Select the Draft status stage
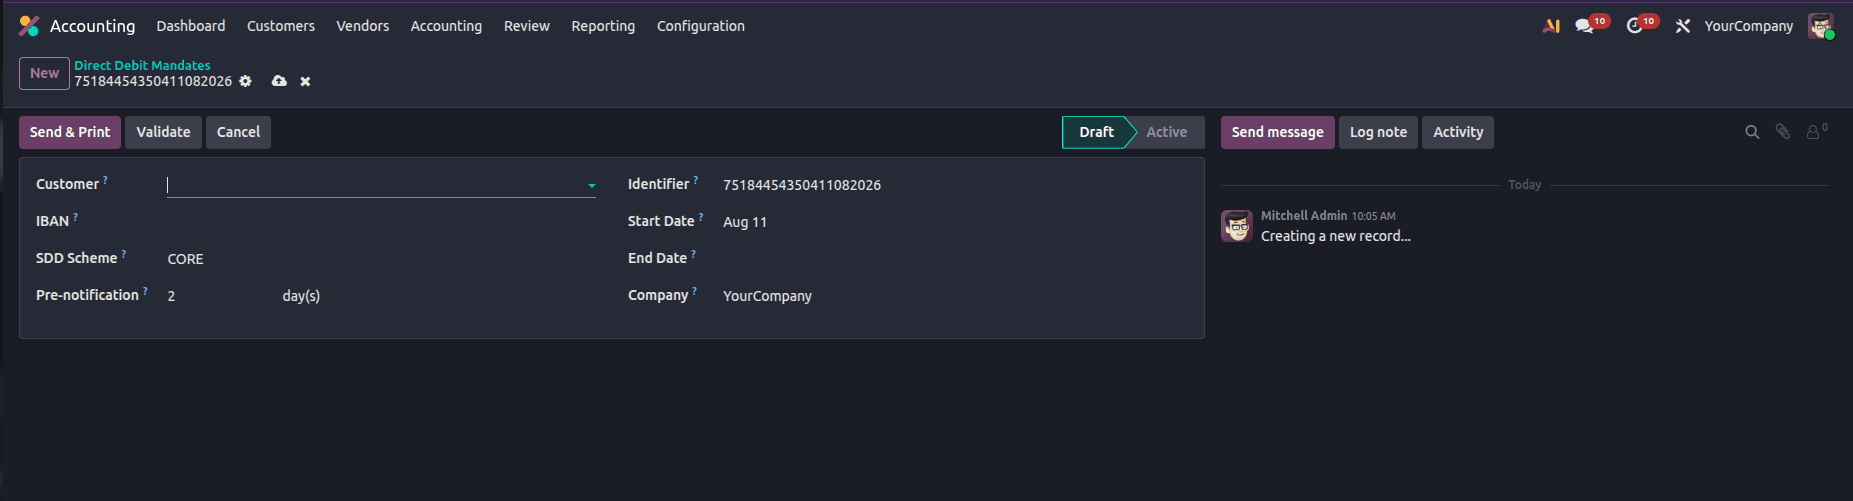 [1096, 132]
